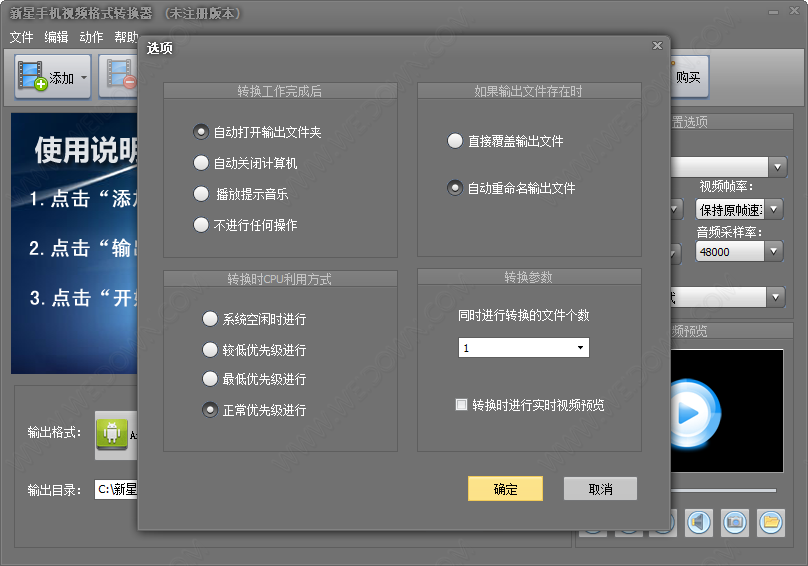Image resolution: width=808 pixels, height=566 pixels.
Task: Click the Remove video film icon
Action: (121, 74)
